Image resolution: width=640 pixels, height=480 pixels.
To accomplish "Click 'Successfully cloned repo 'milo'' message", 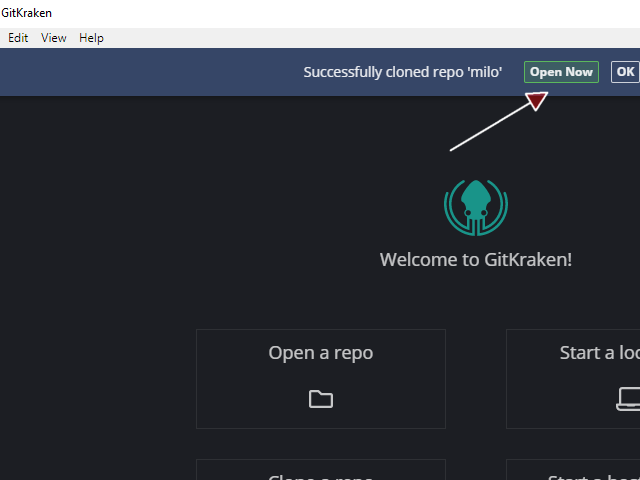I will click(x=402, y=72).
